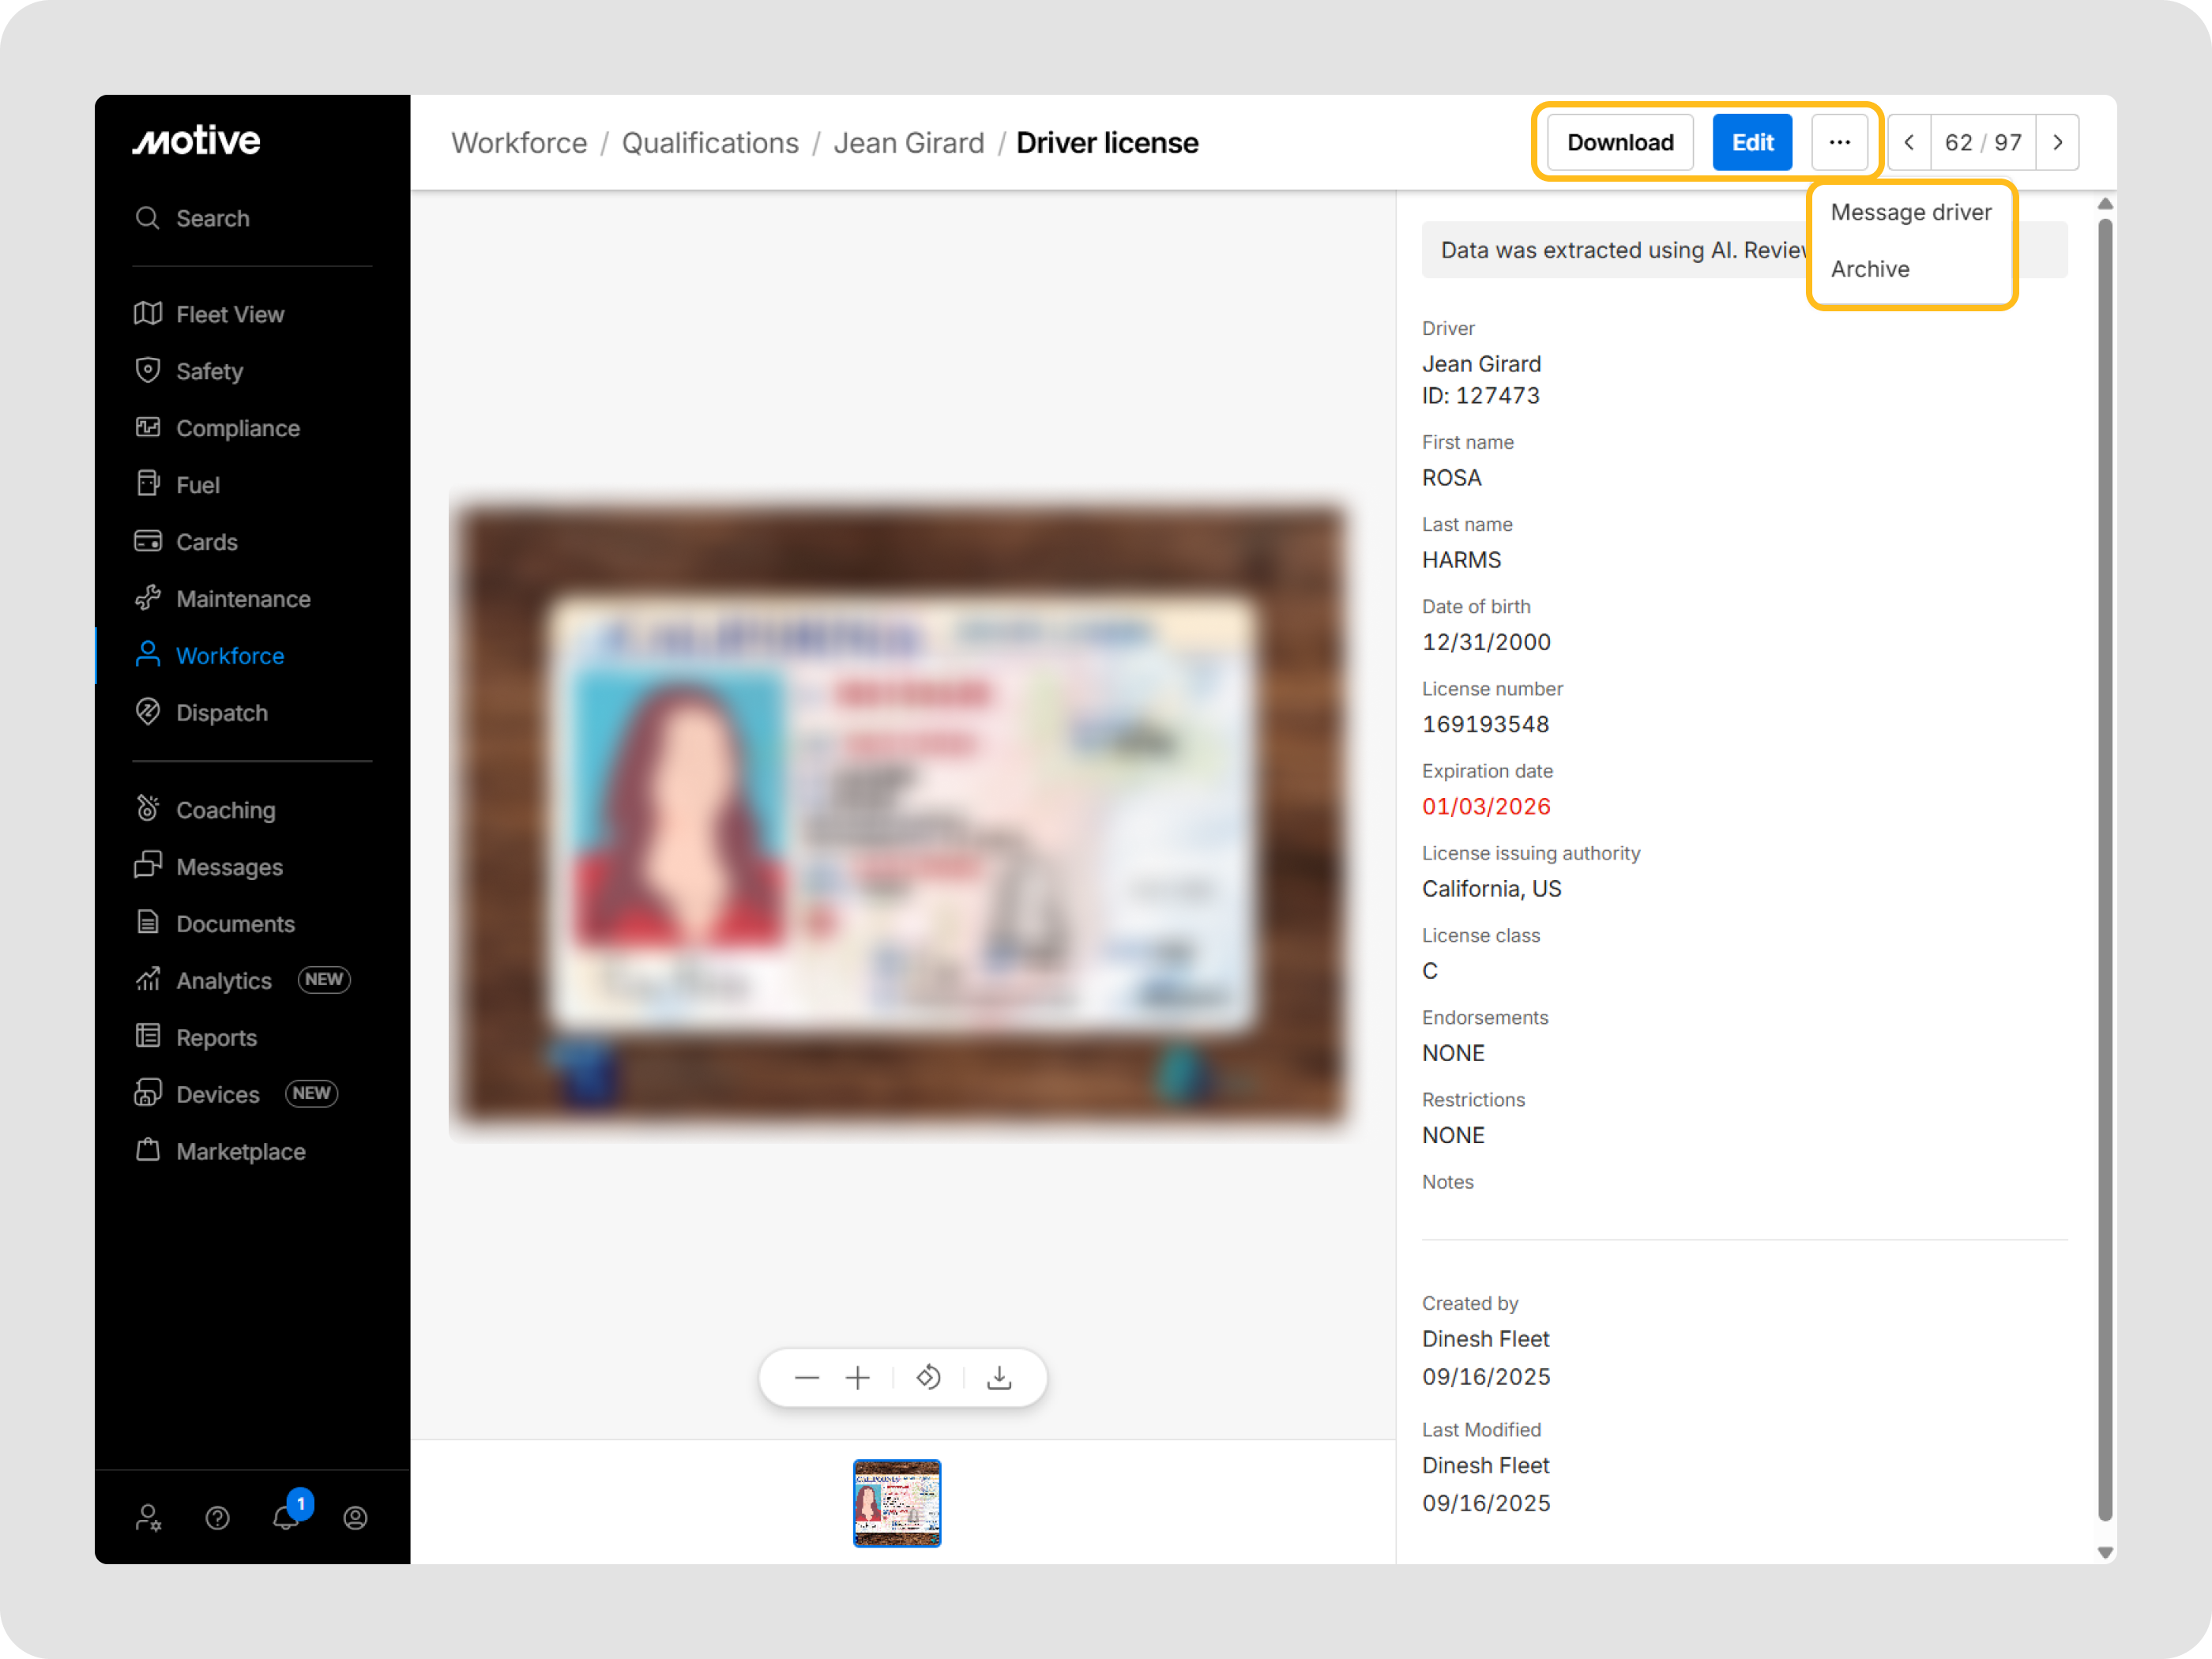Go to next document arrow
Viewport: 2212px width, 1659px height.
pyautogui.click(x=2057, y=142)
